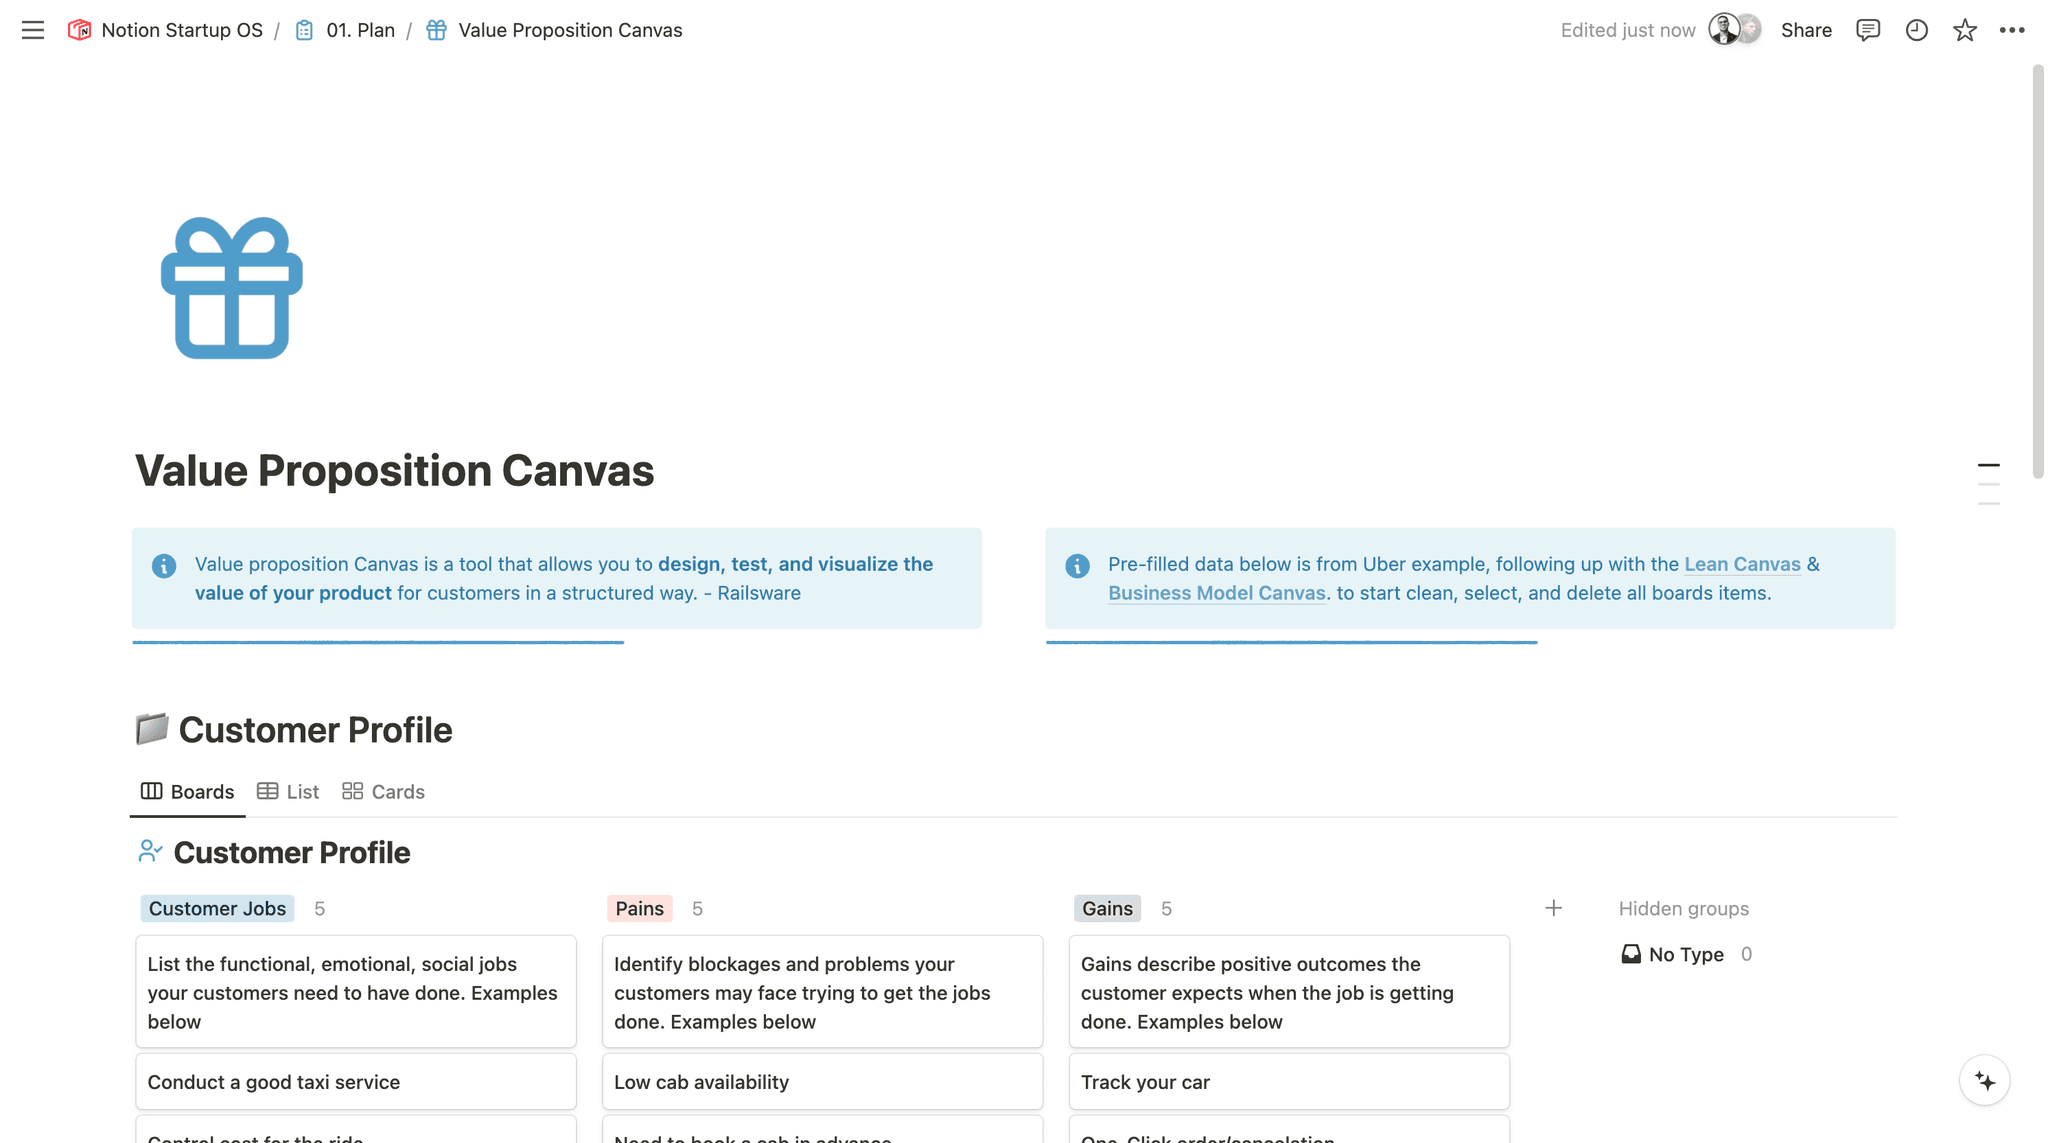The height and width of the screenshot is (1143, 2048).
Task: Click the Customer Profile folder icon
Action: (151, 729)
